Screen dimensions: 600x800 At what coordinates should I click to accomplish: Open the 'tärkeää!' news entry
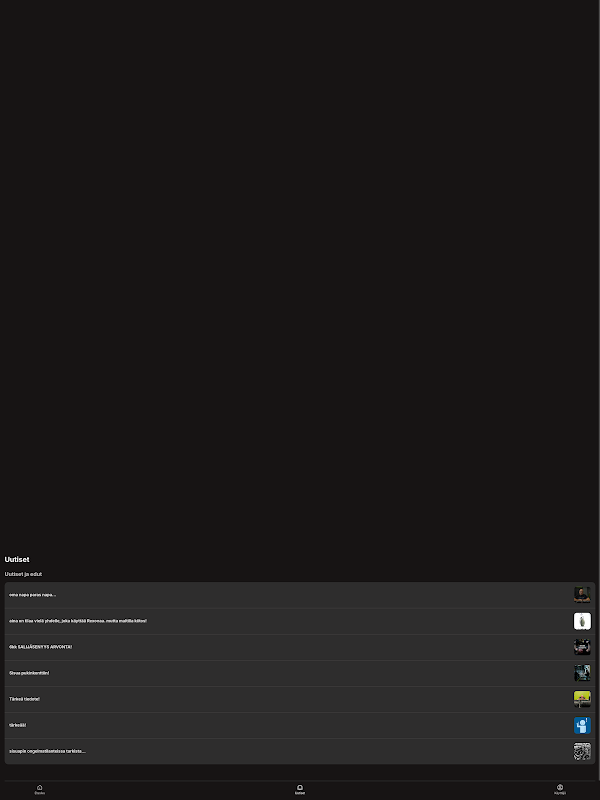(x=300, y=725)
